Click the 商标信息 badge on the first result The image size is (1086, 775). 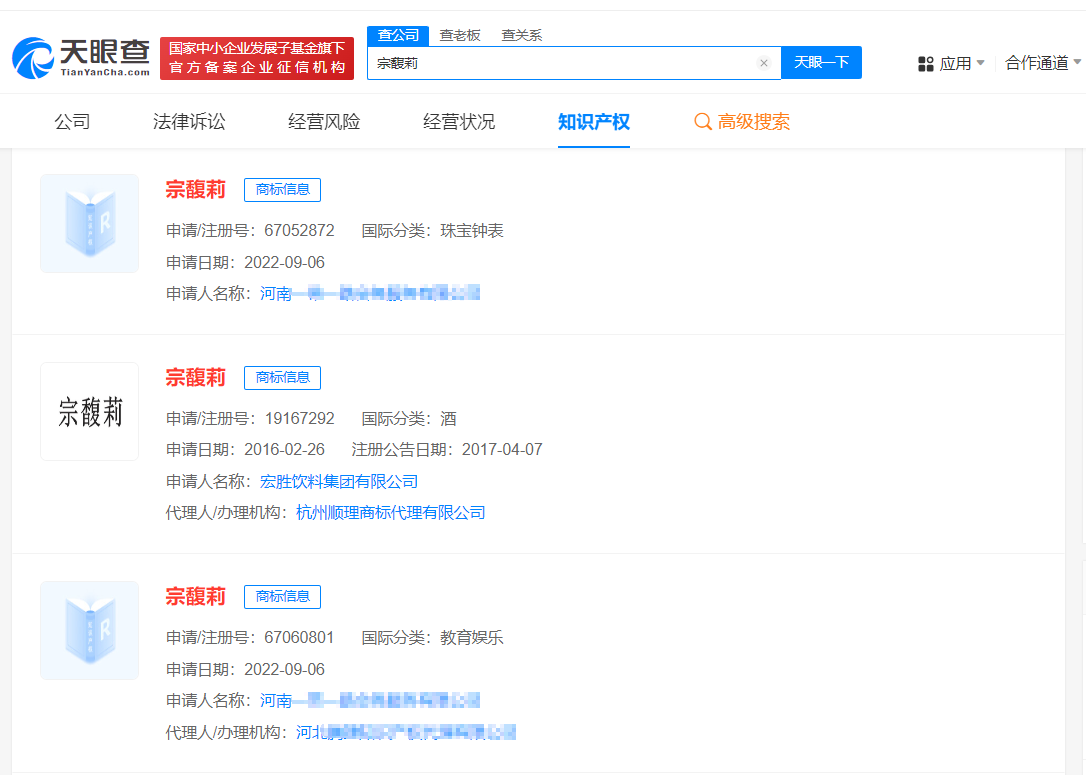[x=283, y=189]
